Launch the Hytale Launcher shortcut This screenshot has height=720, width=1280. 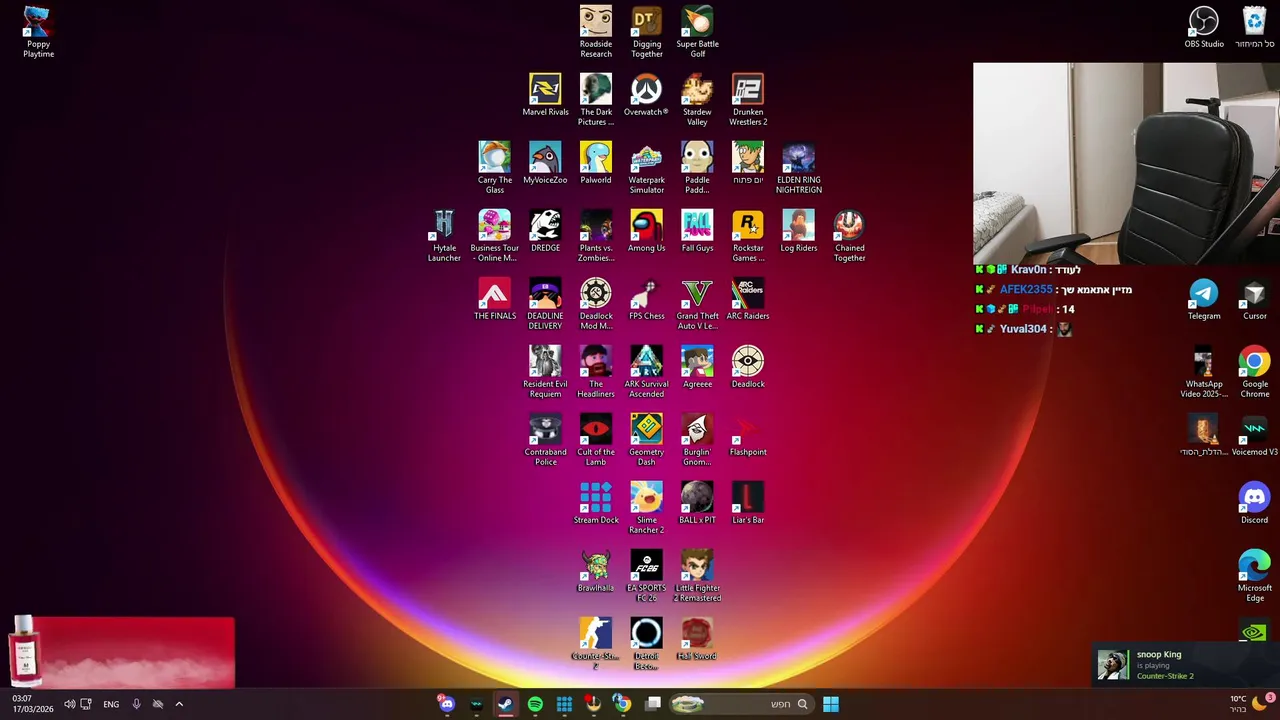(444, 236)
